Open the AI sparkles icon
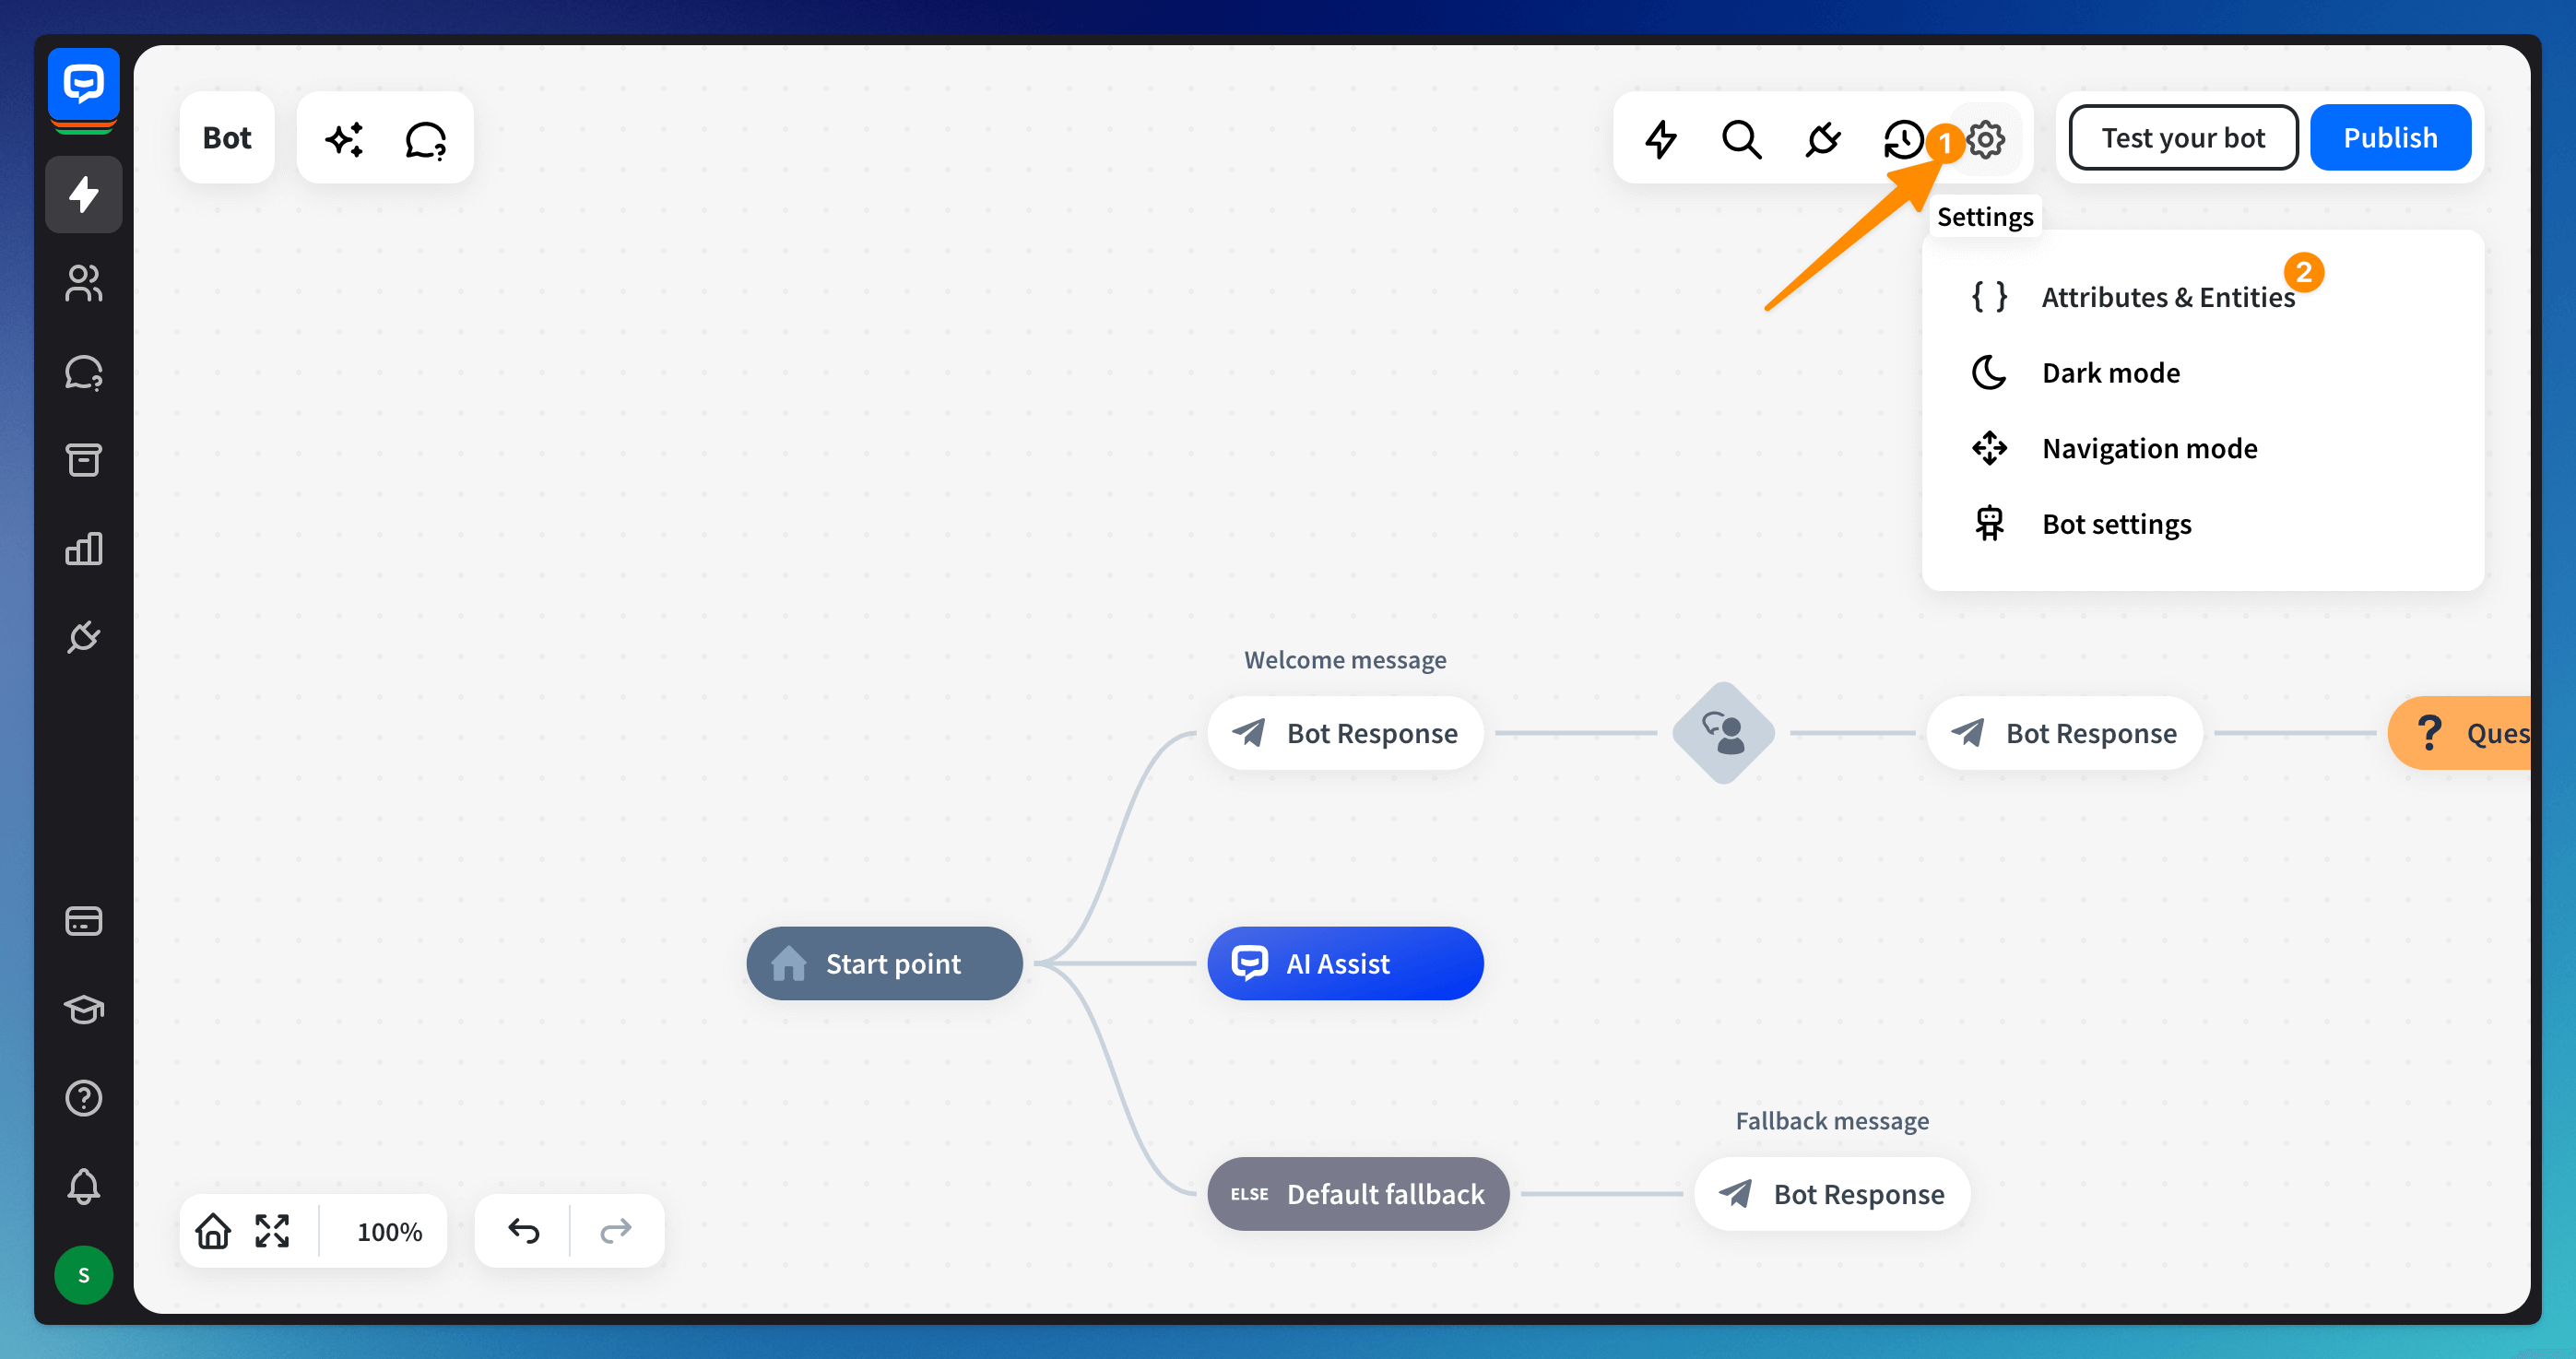This screenshot has height=1359, width=2576. [x=345, y=139]
